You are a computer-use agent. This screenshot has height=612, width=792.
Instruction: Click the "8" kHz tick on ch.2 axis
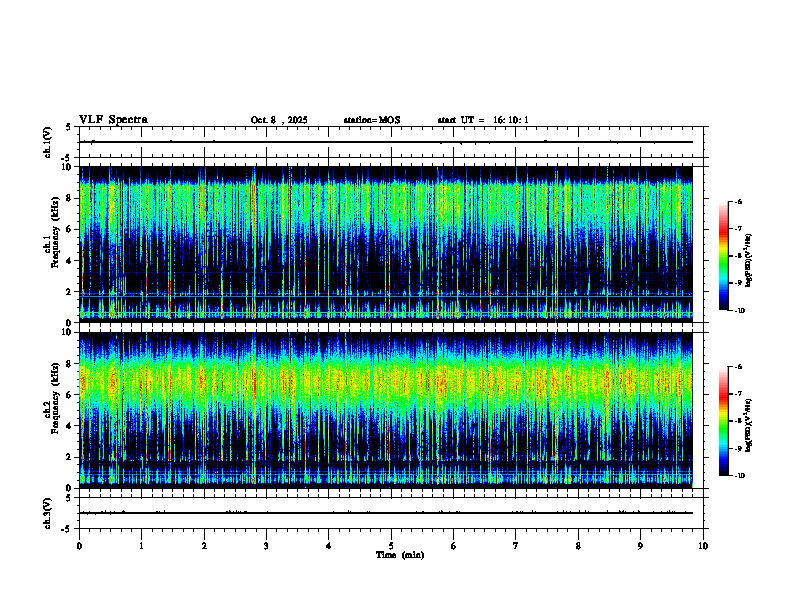tap(70, 364)
